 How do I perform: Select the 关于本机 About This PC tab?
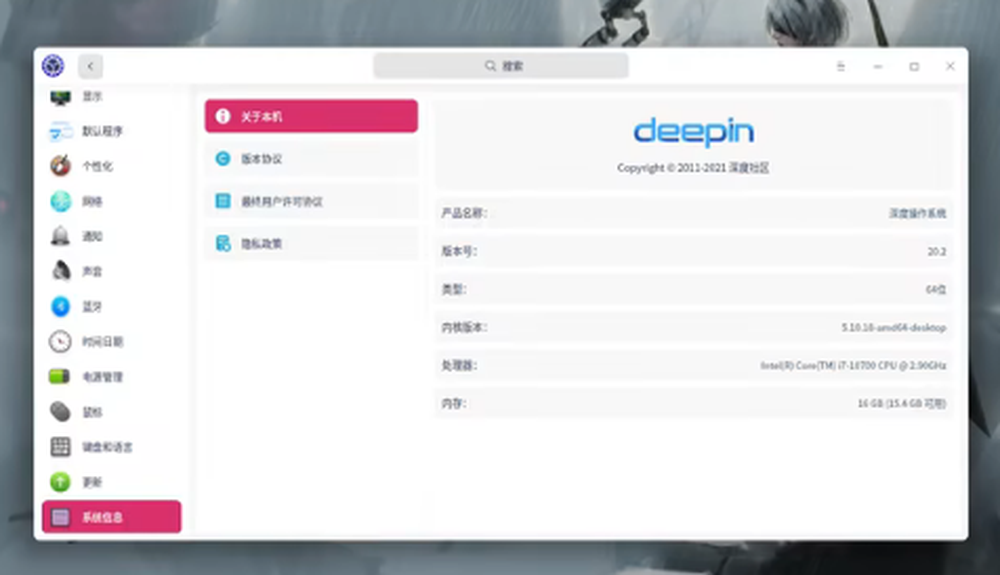click(311, 116)
